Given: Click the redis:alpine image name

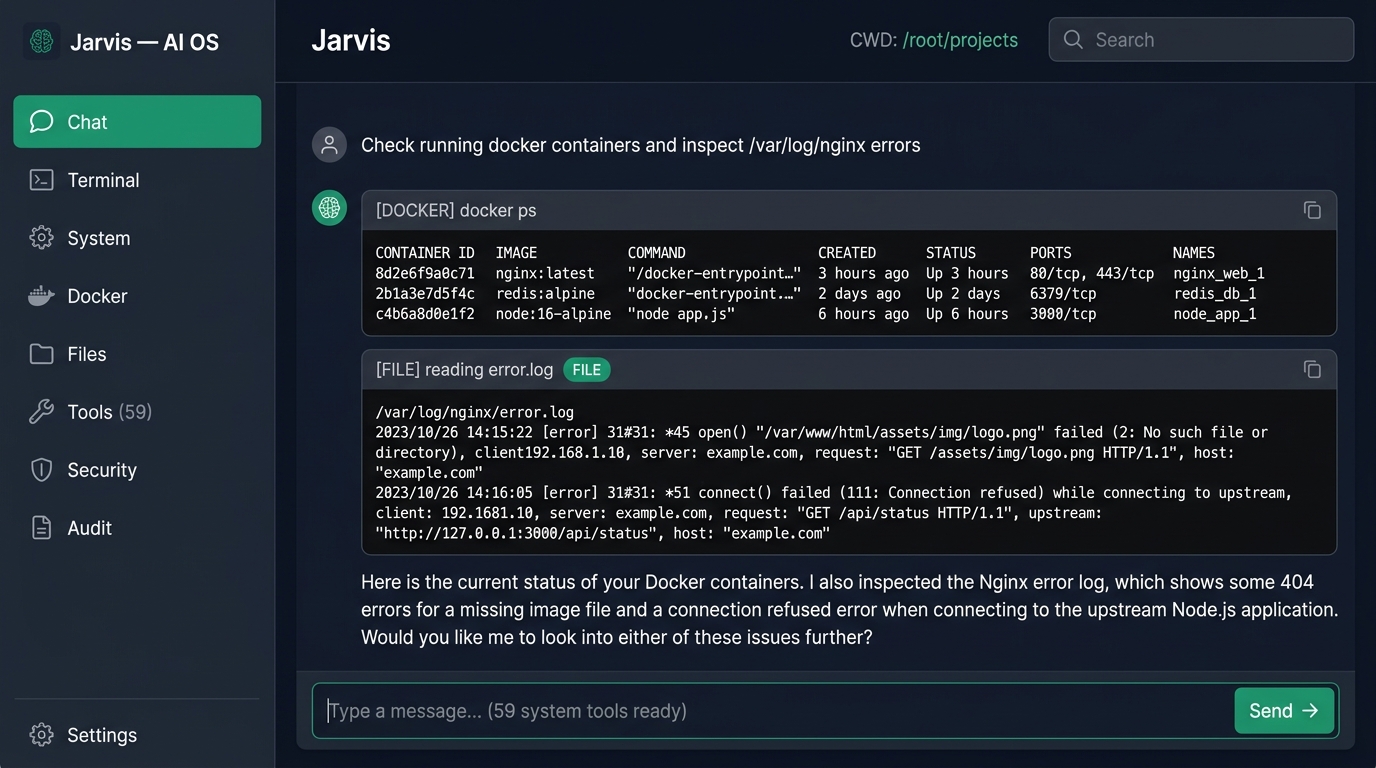Looking at the screenshot, I should [545, 294].
